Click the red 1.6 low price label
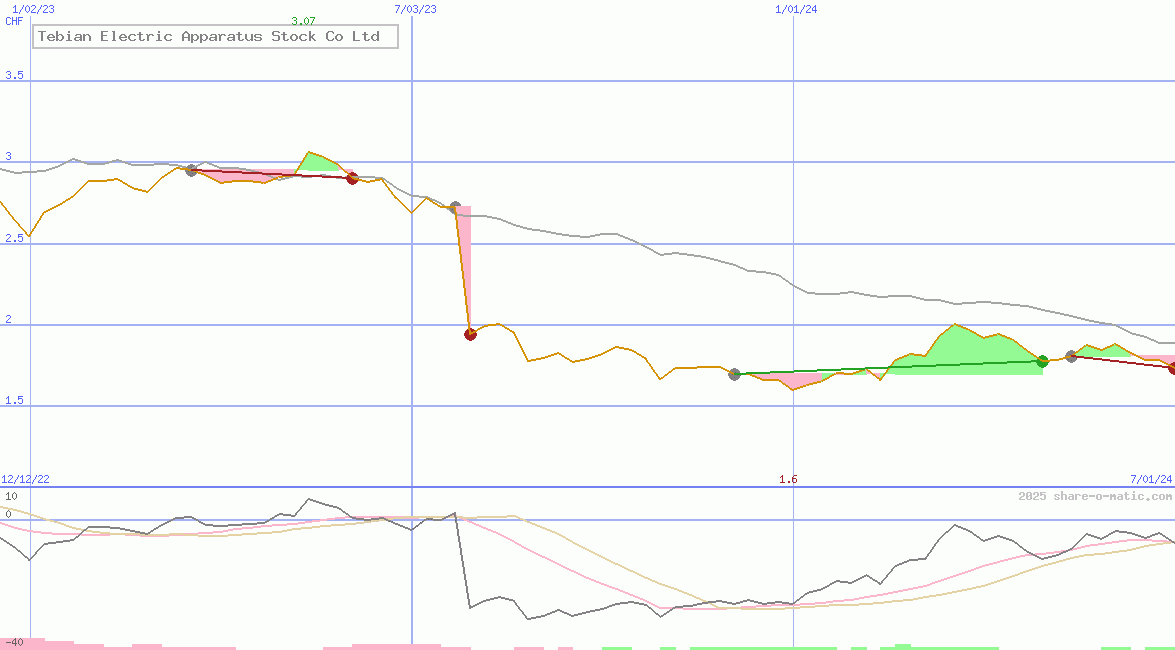 click(x=788, y=480)
